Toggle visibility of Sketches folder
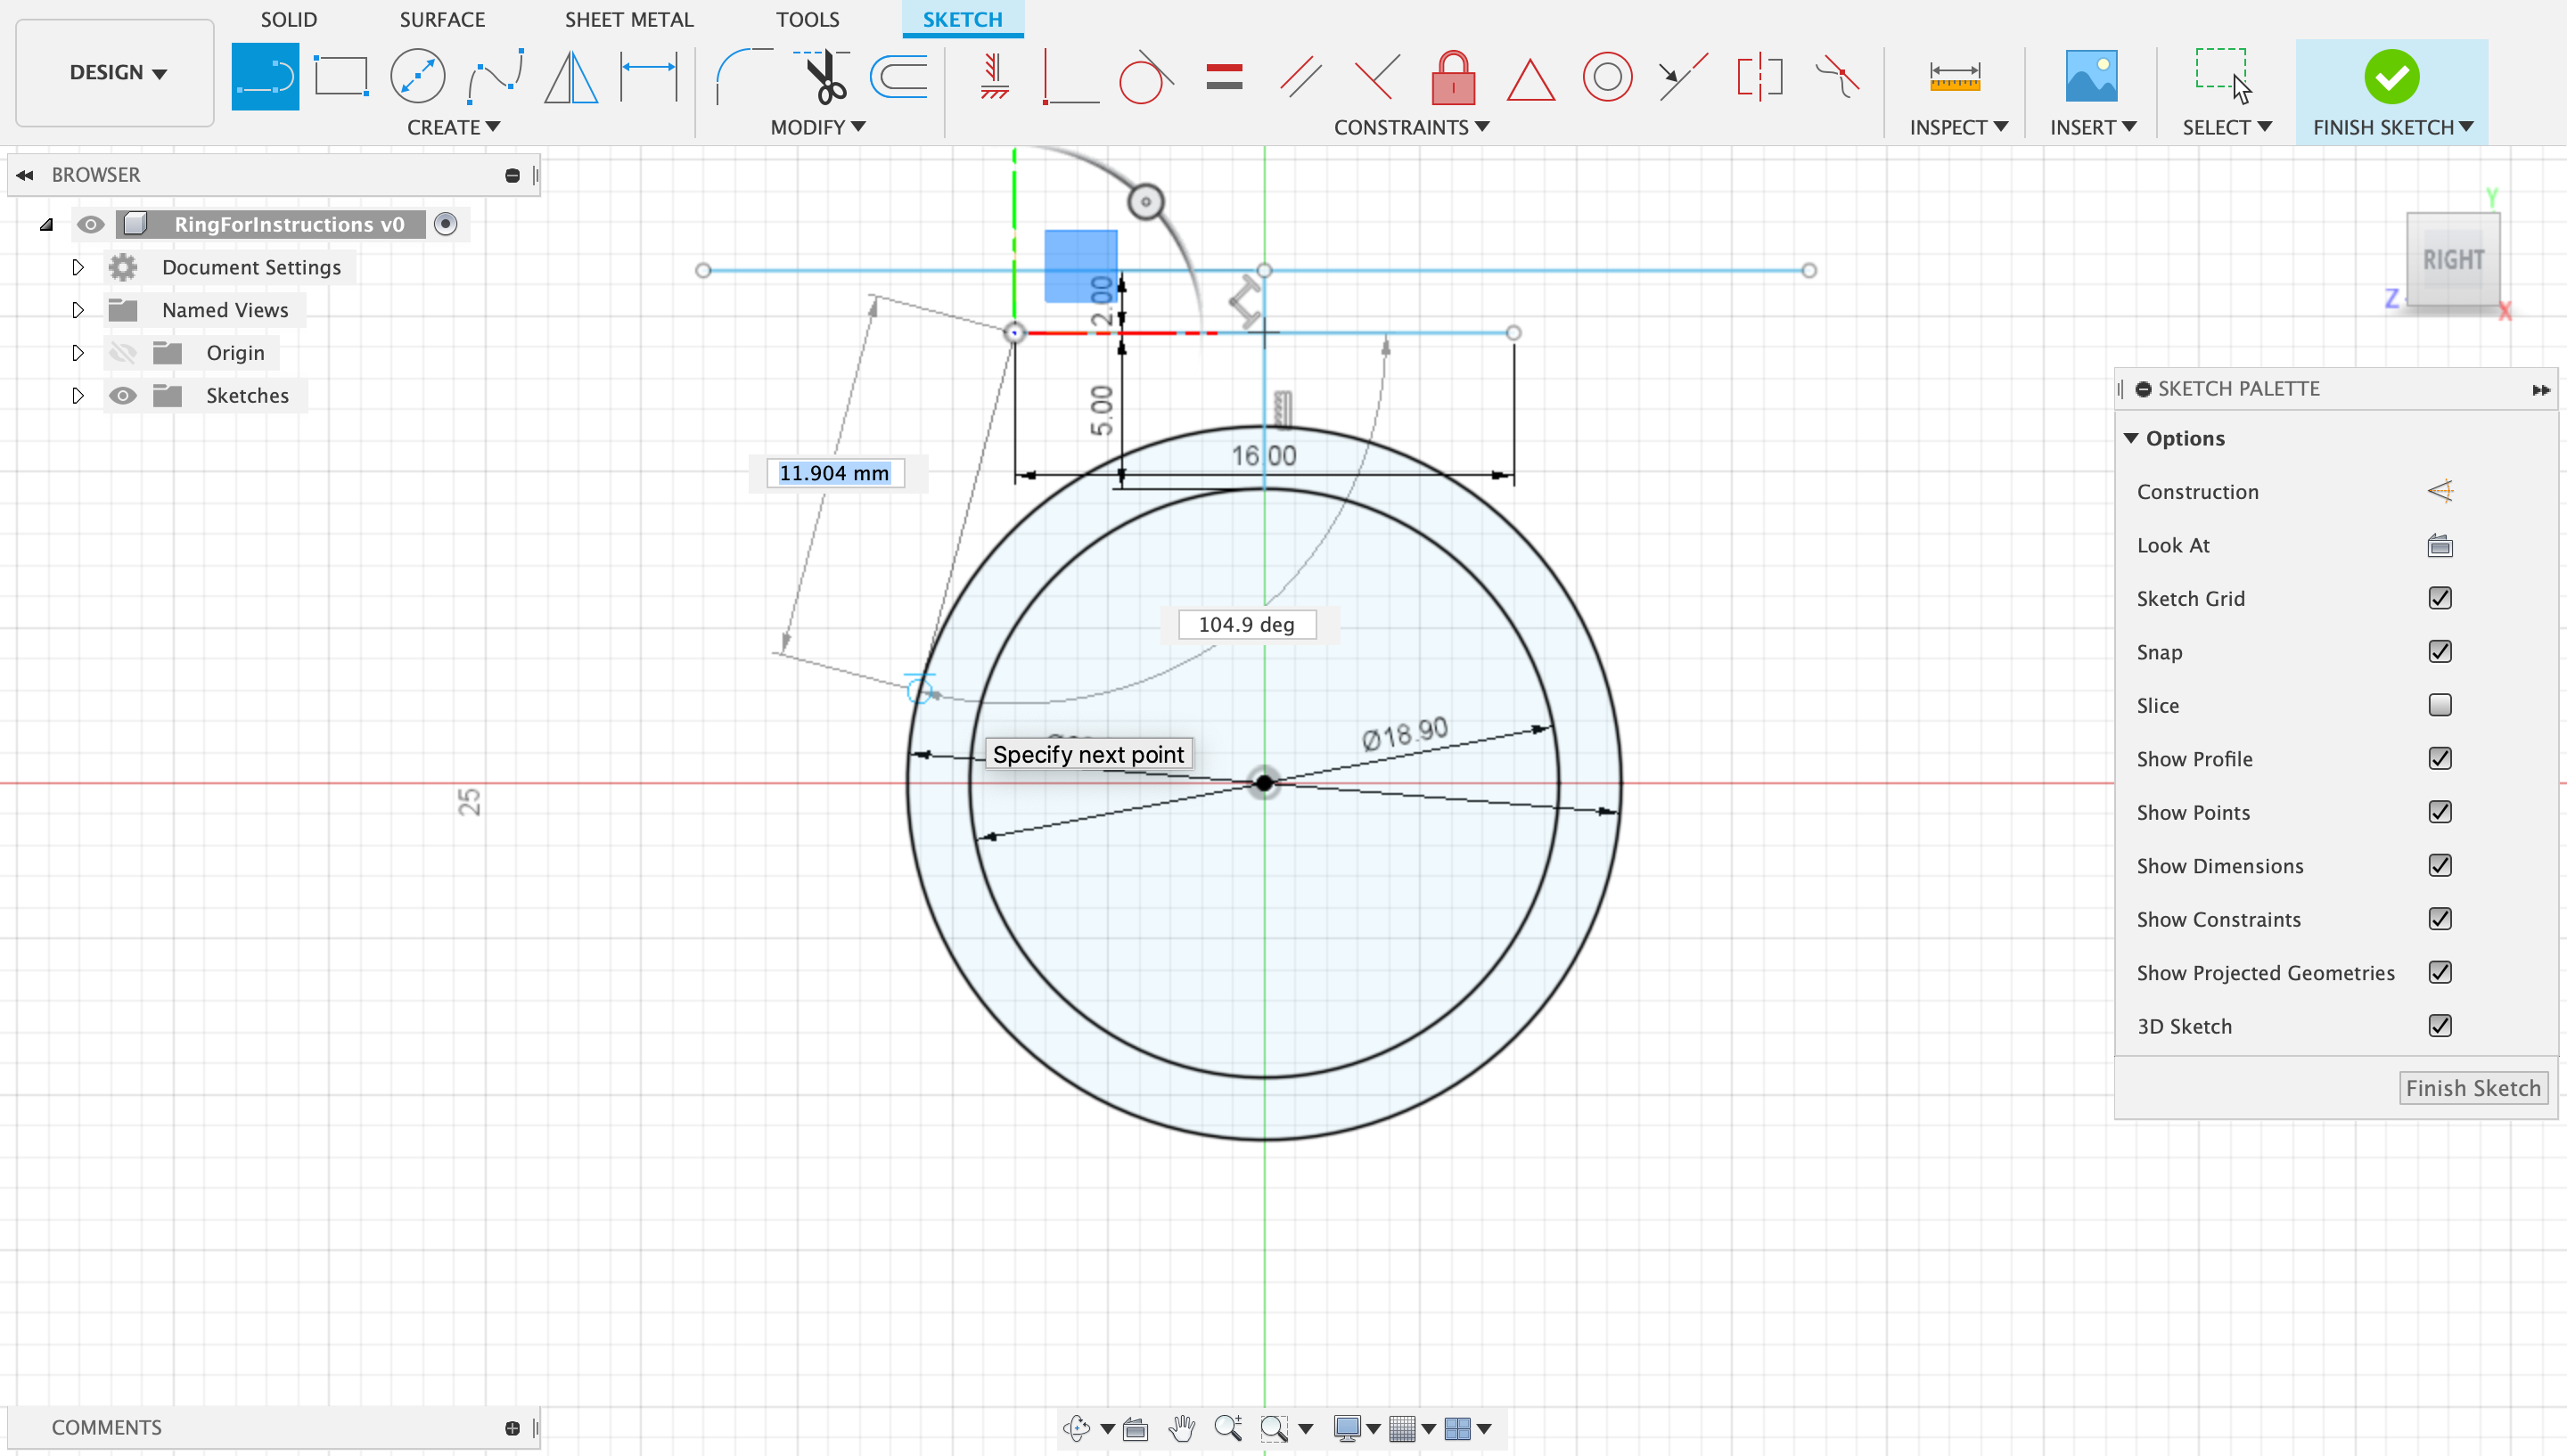 [x=122, y=395]
